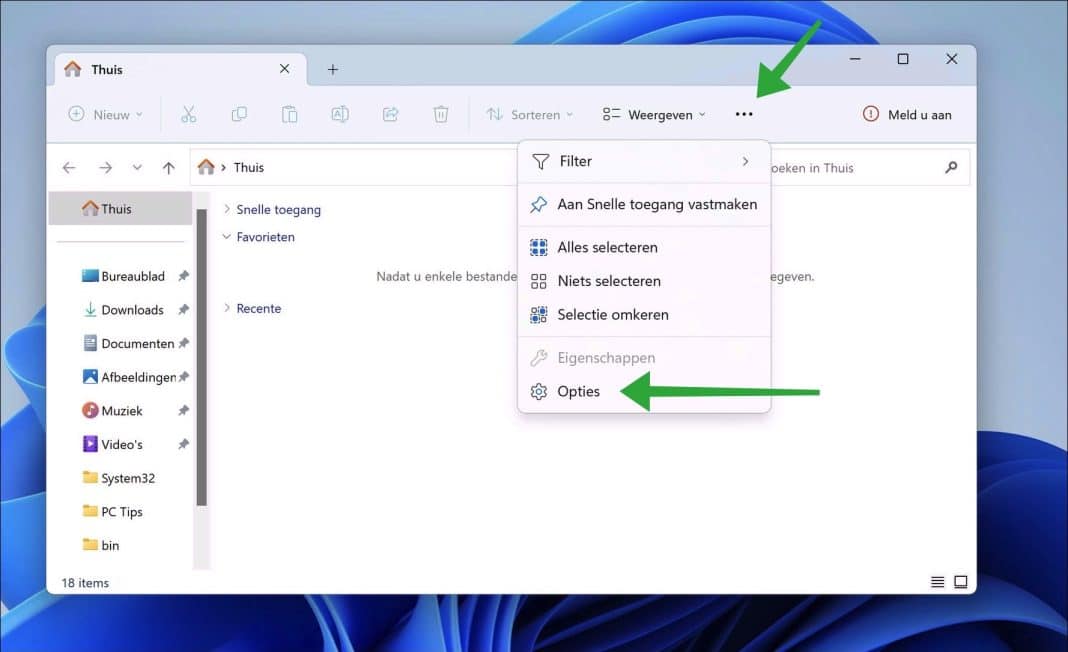The height and width of the screenshot is (652, 1068).
Task: Click the Delete trash bin icon
Action: pos(441,114)
